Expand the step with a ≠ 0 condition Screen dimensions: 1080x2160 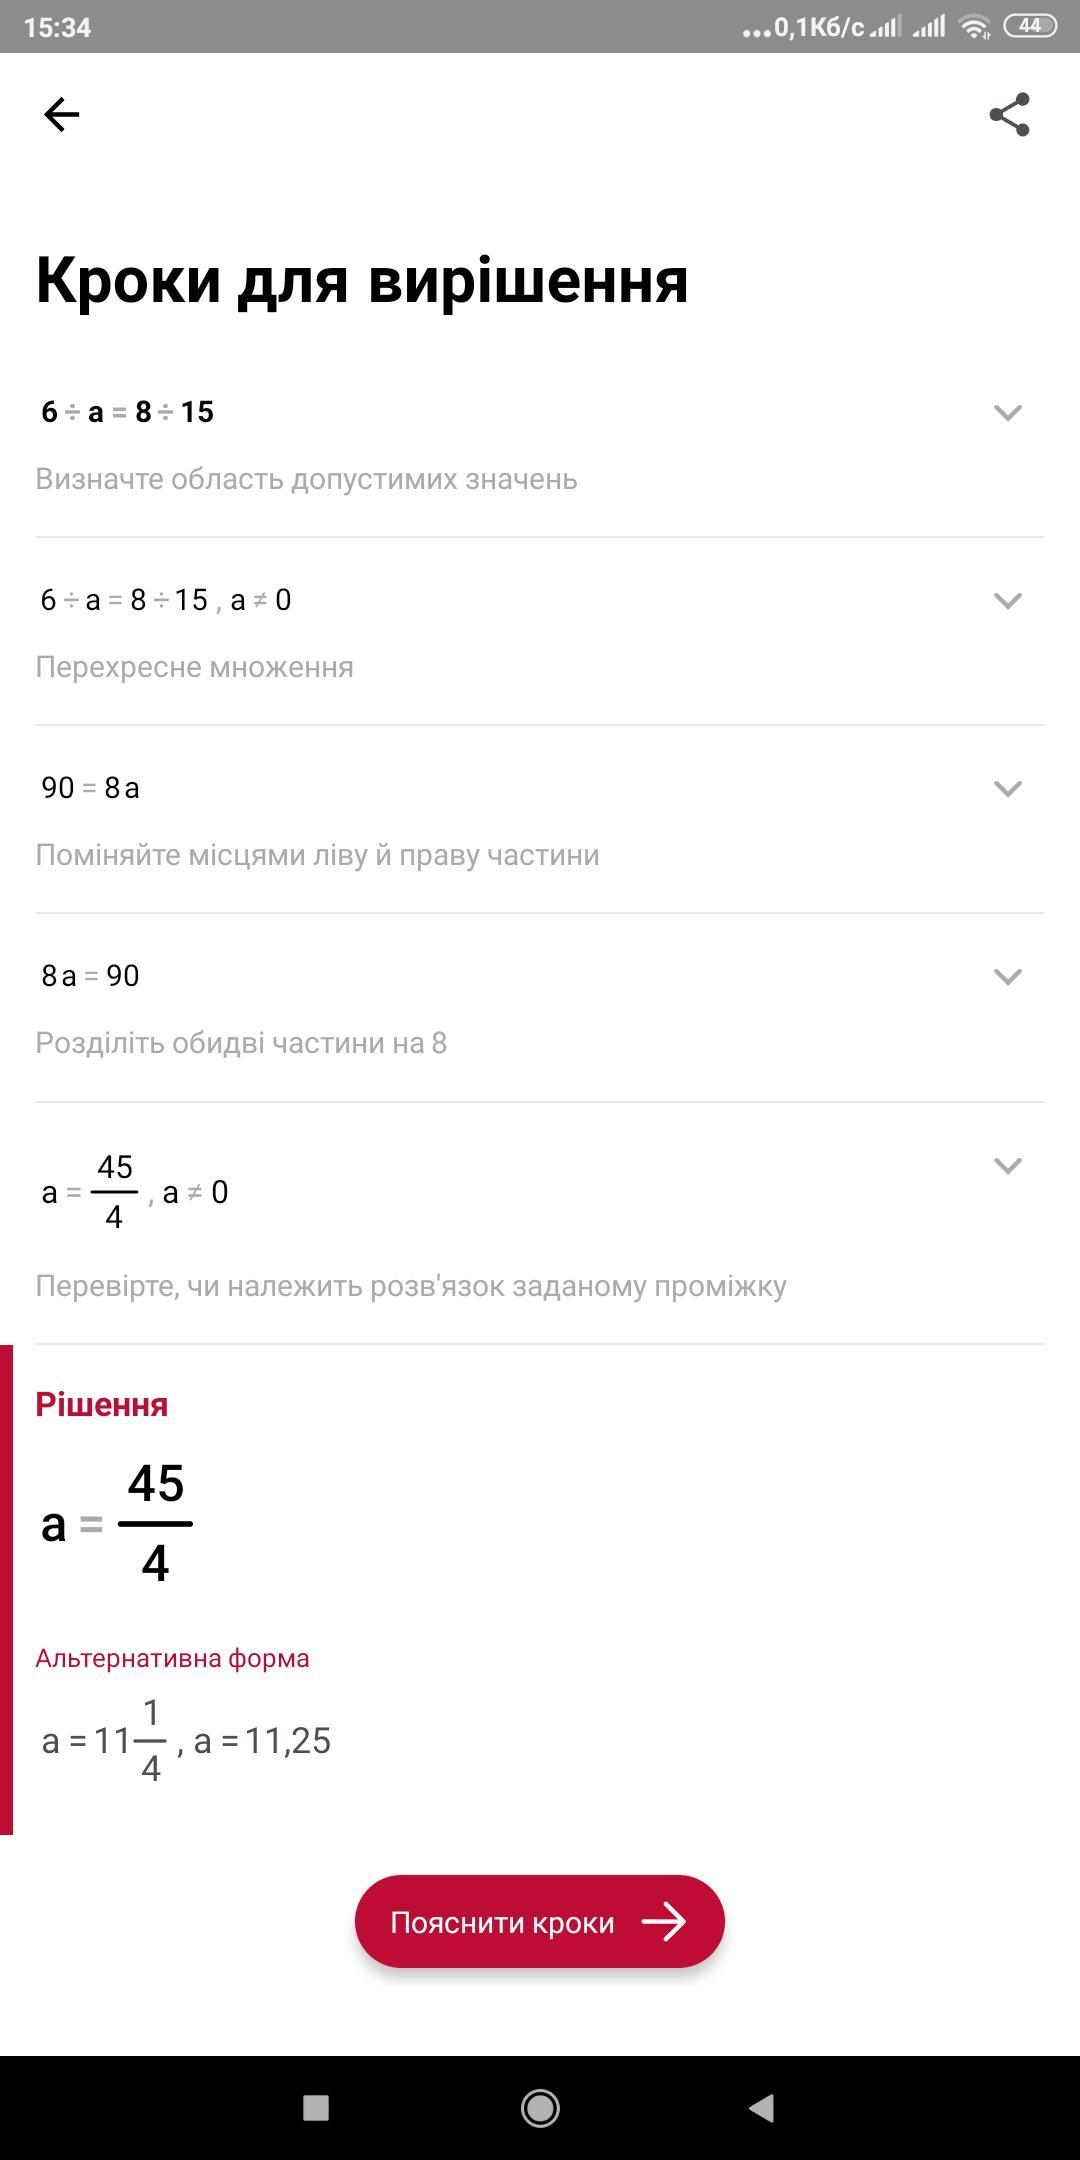tap(1007, 600)
